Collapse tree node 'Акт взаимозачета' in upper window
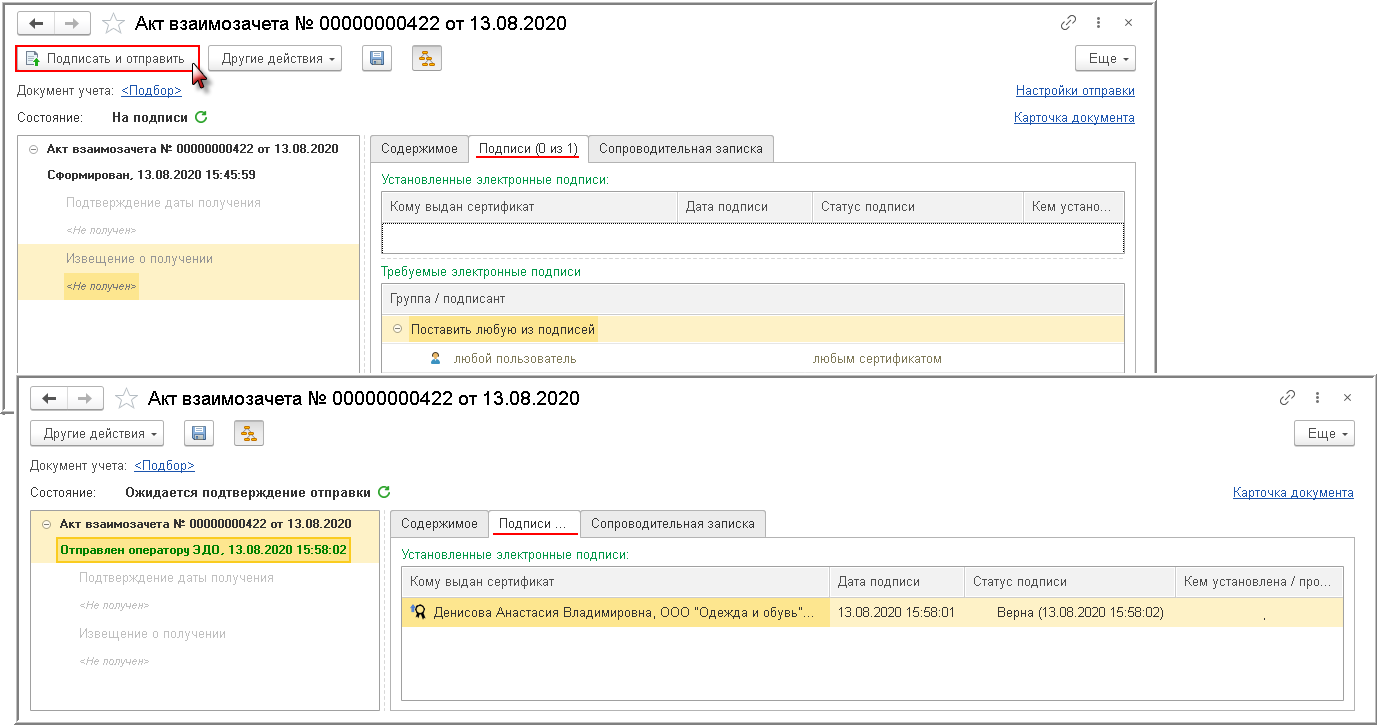1377x727 pixels. [x=34, y=149]
